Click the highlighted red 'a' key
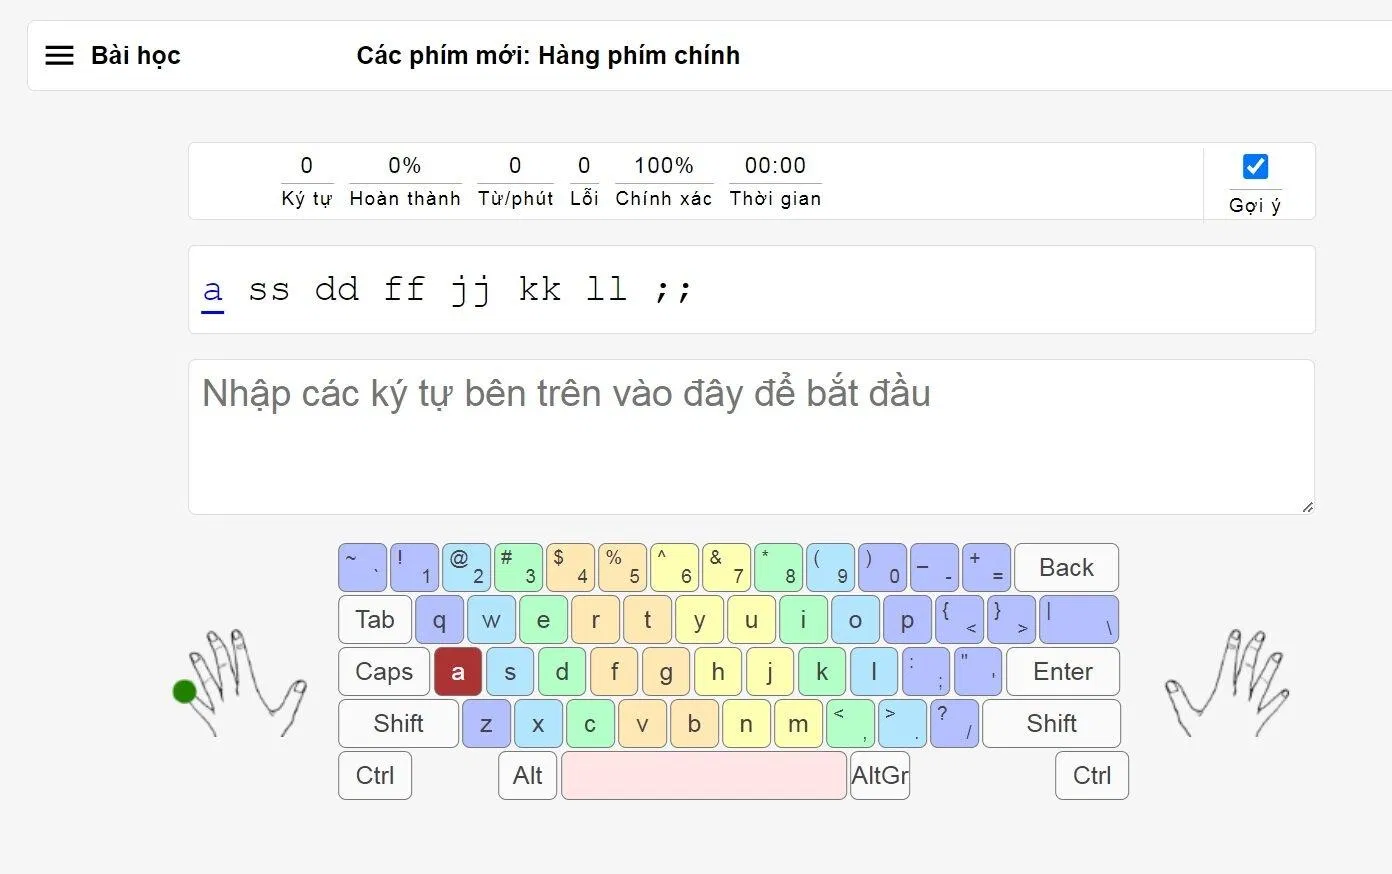Image resolution: width=1392 pixels, height=874 pixels. pyautogui.click(x=458, y=671)
